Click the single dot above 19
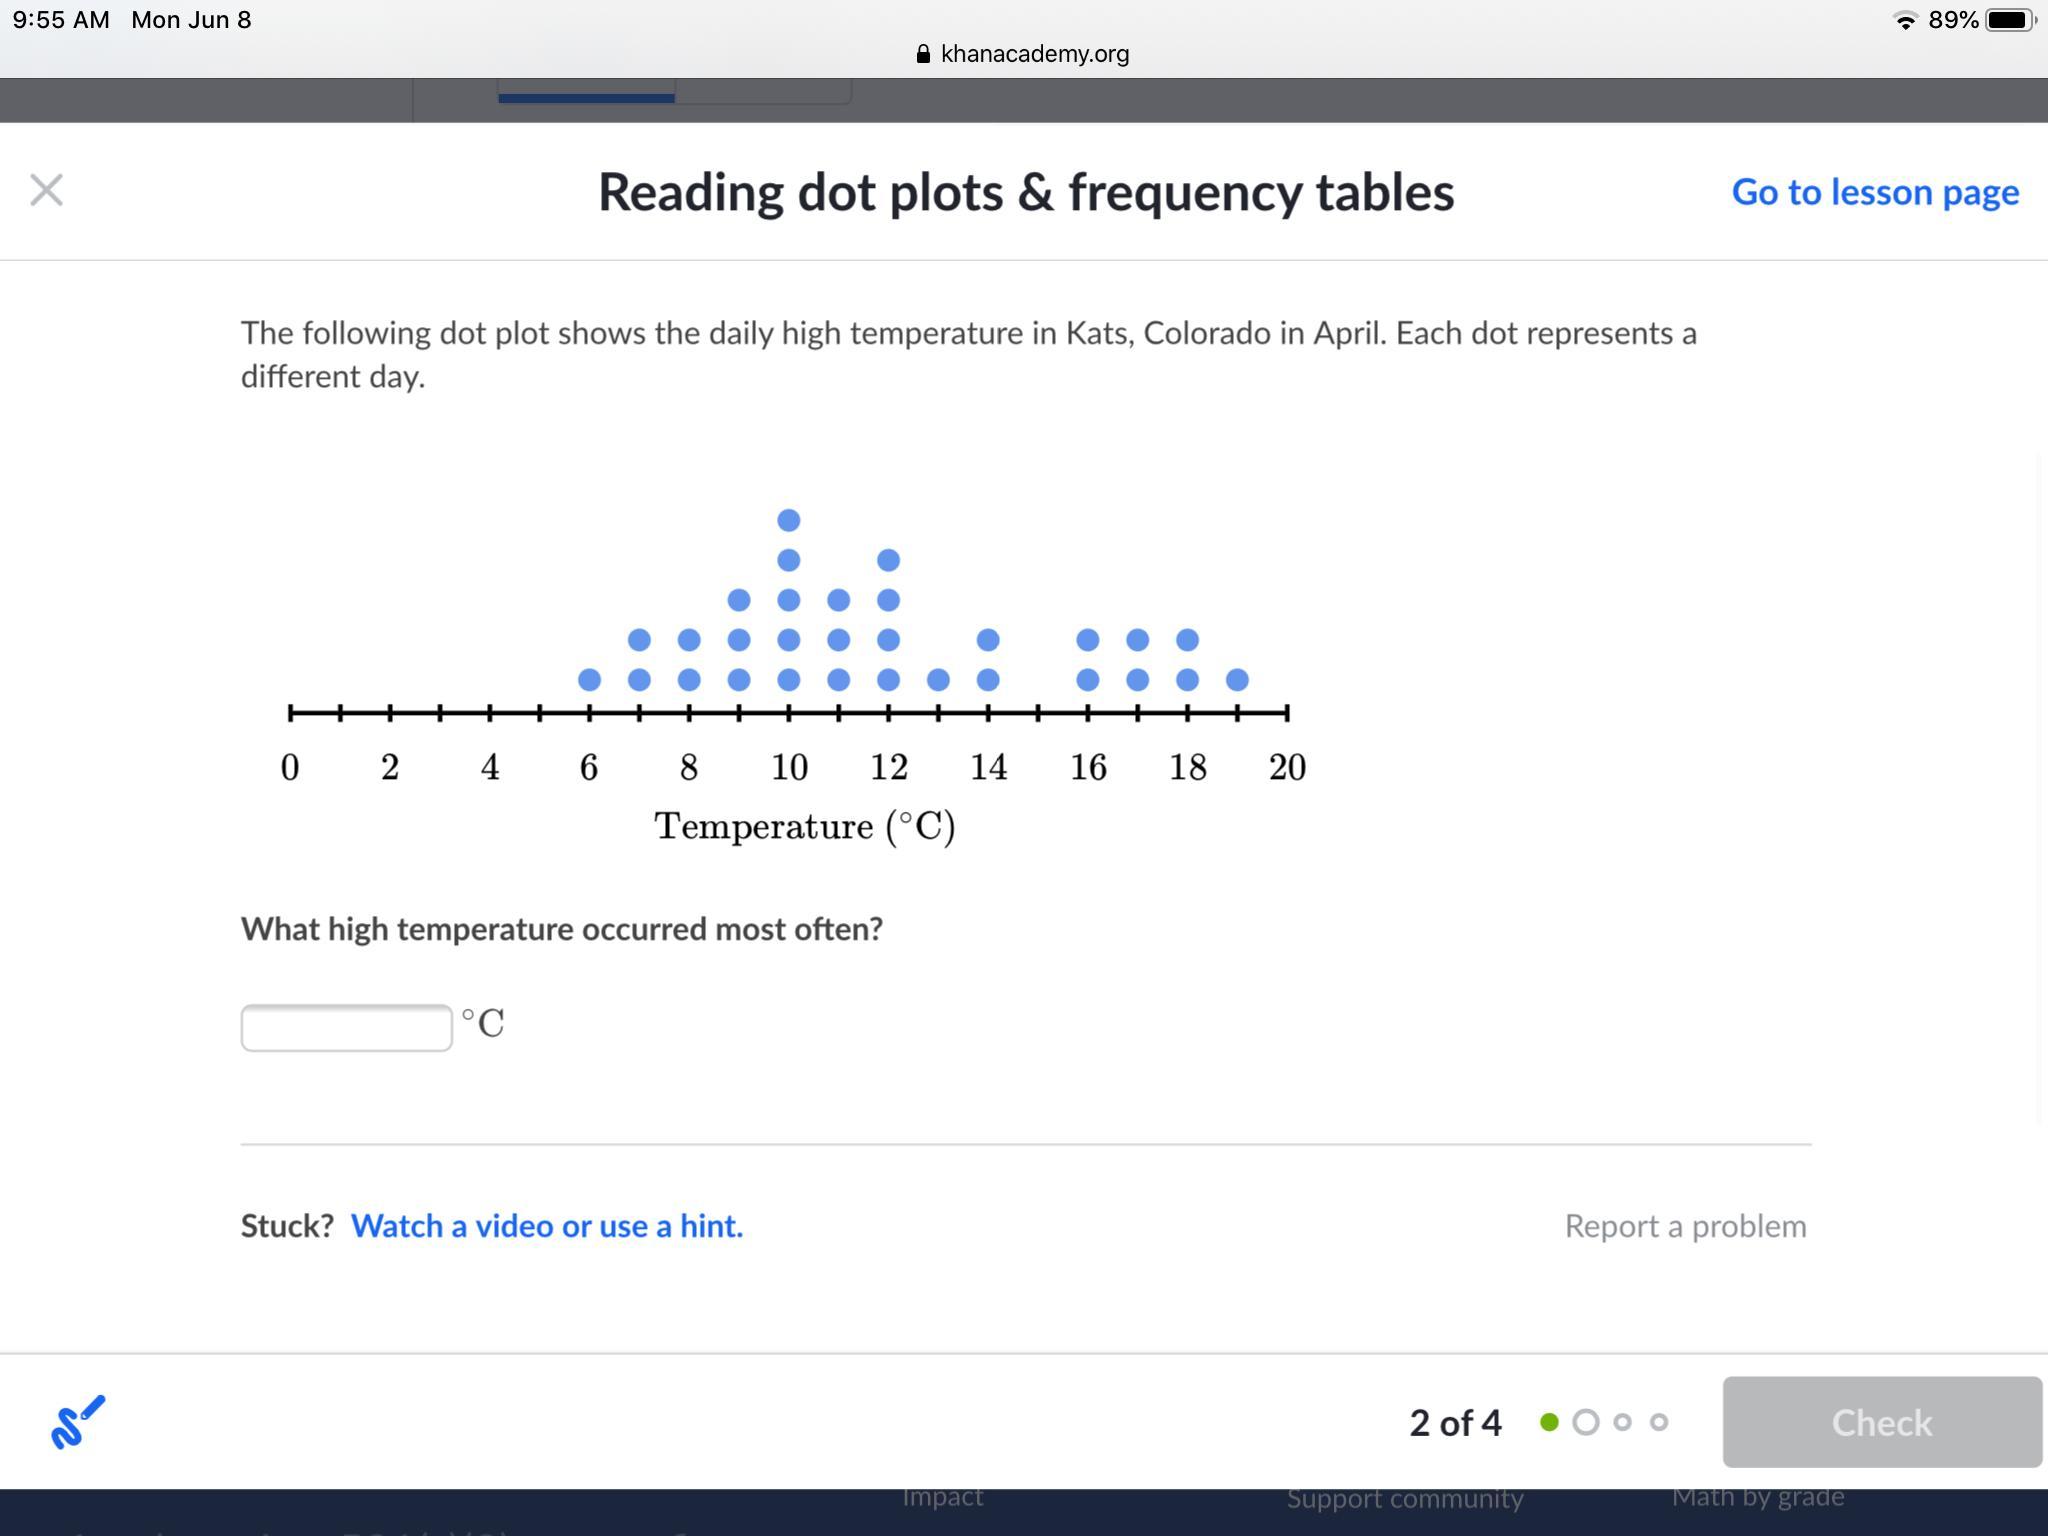Viewport: 2048px width, 1536px height. coord(1237,680)
